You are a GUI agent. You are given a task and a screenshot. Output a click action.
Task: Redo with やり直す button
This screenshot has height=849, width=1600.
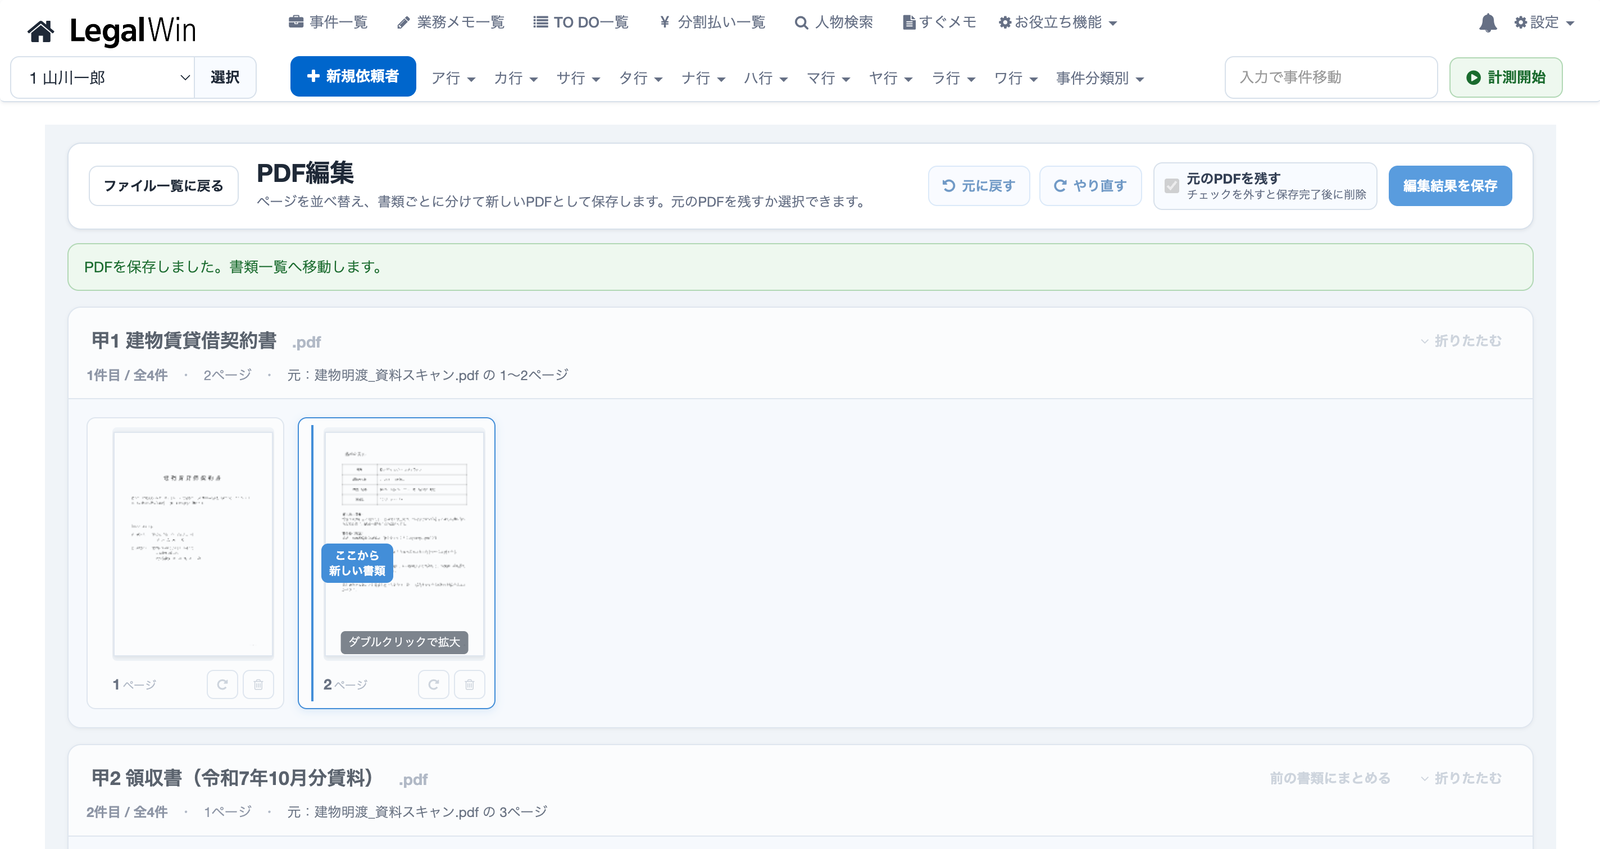1091,186
